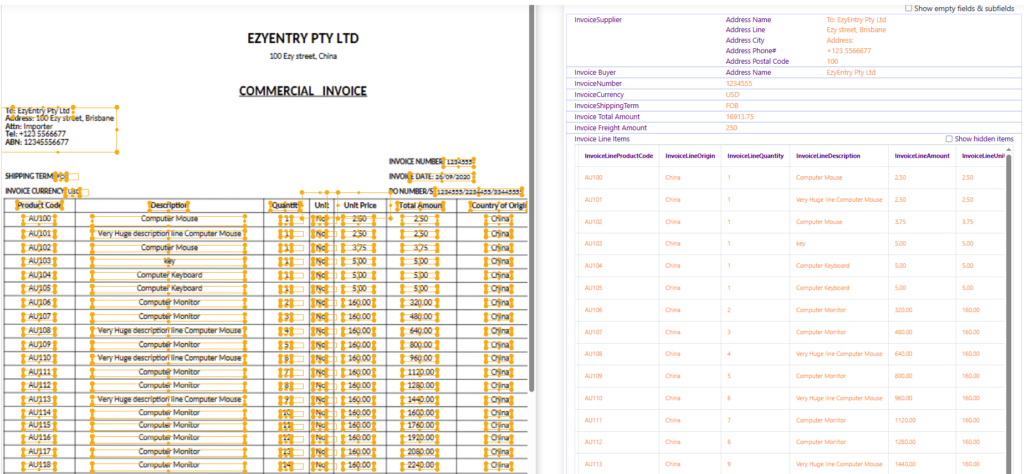
Task: Click 'Attn: Importer' line in document
Action: pos(29,126)
